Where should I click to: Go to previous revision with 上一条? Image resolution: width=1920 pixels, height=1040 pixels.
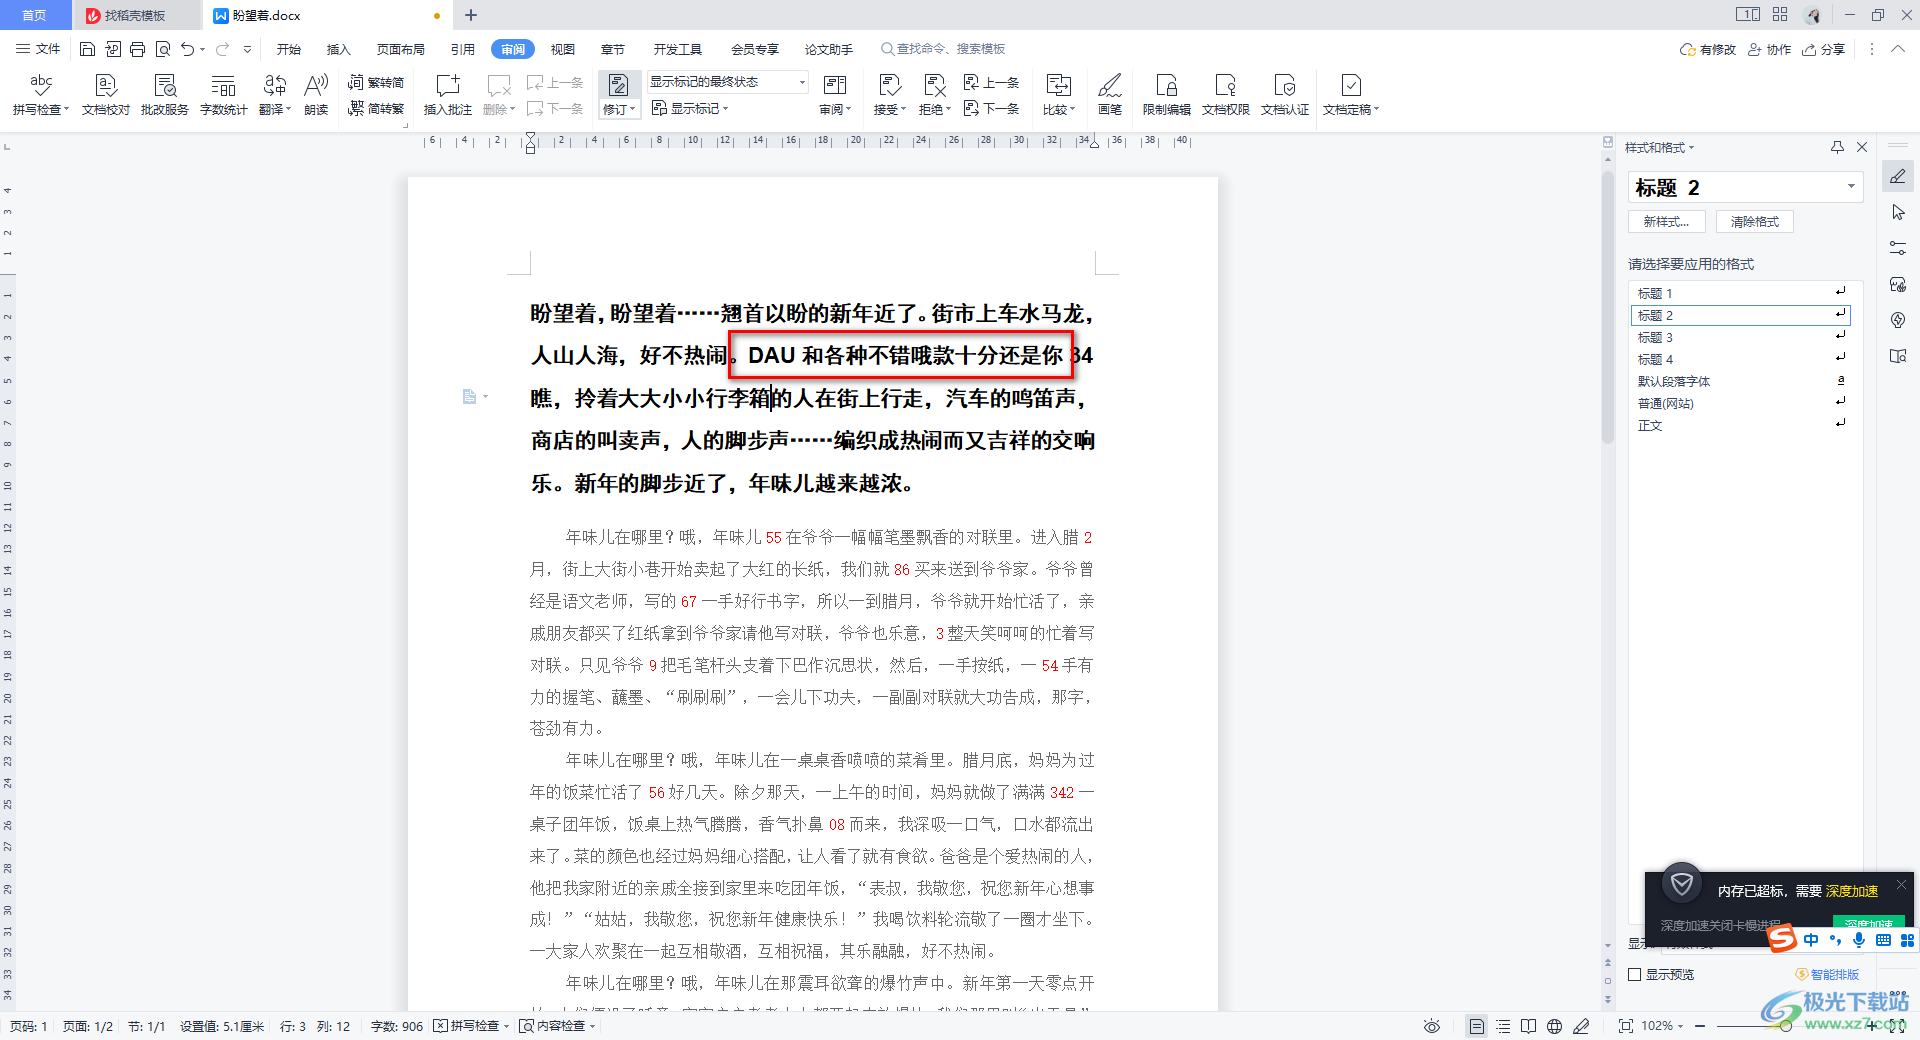coord(991,83)
